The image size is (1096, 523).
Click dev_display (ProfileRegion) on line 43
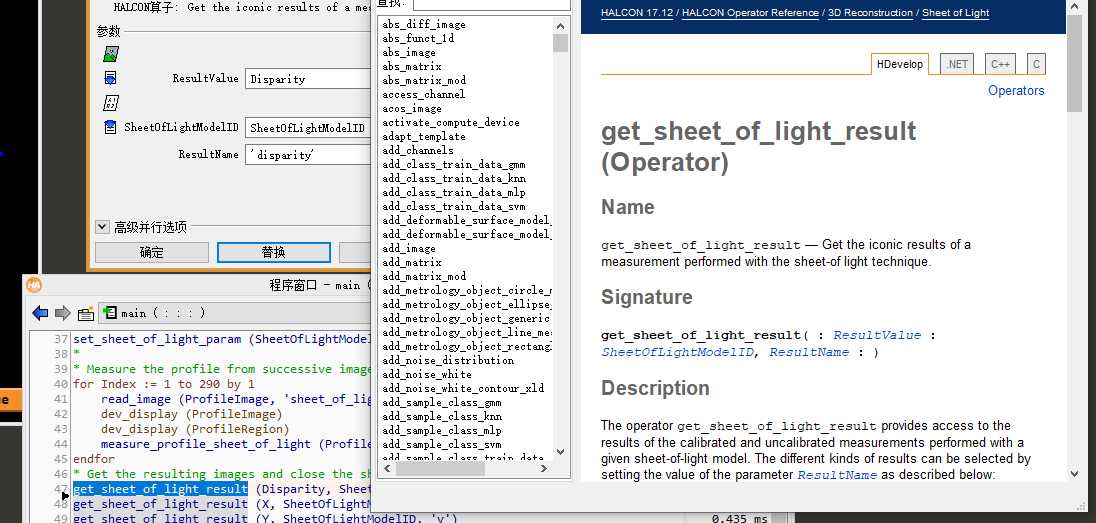[x=195, y=429]
